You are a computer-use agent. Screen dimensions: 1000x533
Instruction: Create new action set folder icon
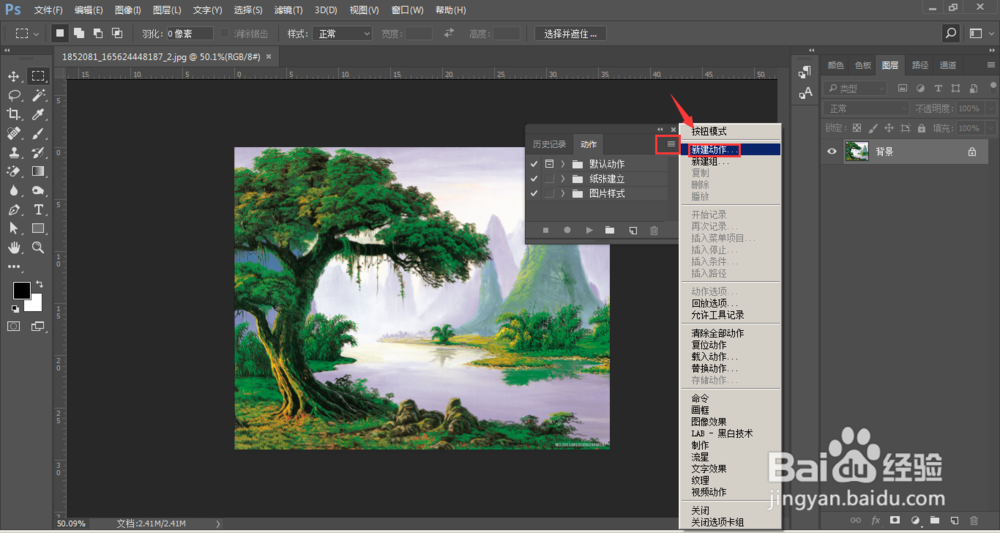[610, 231]
